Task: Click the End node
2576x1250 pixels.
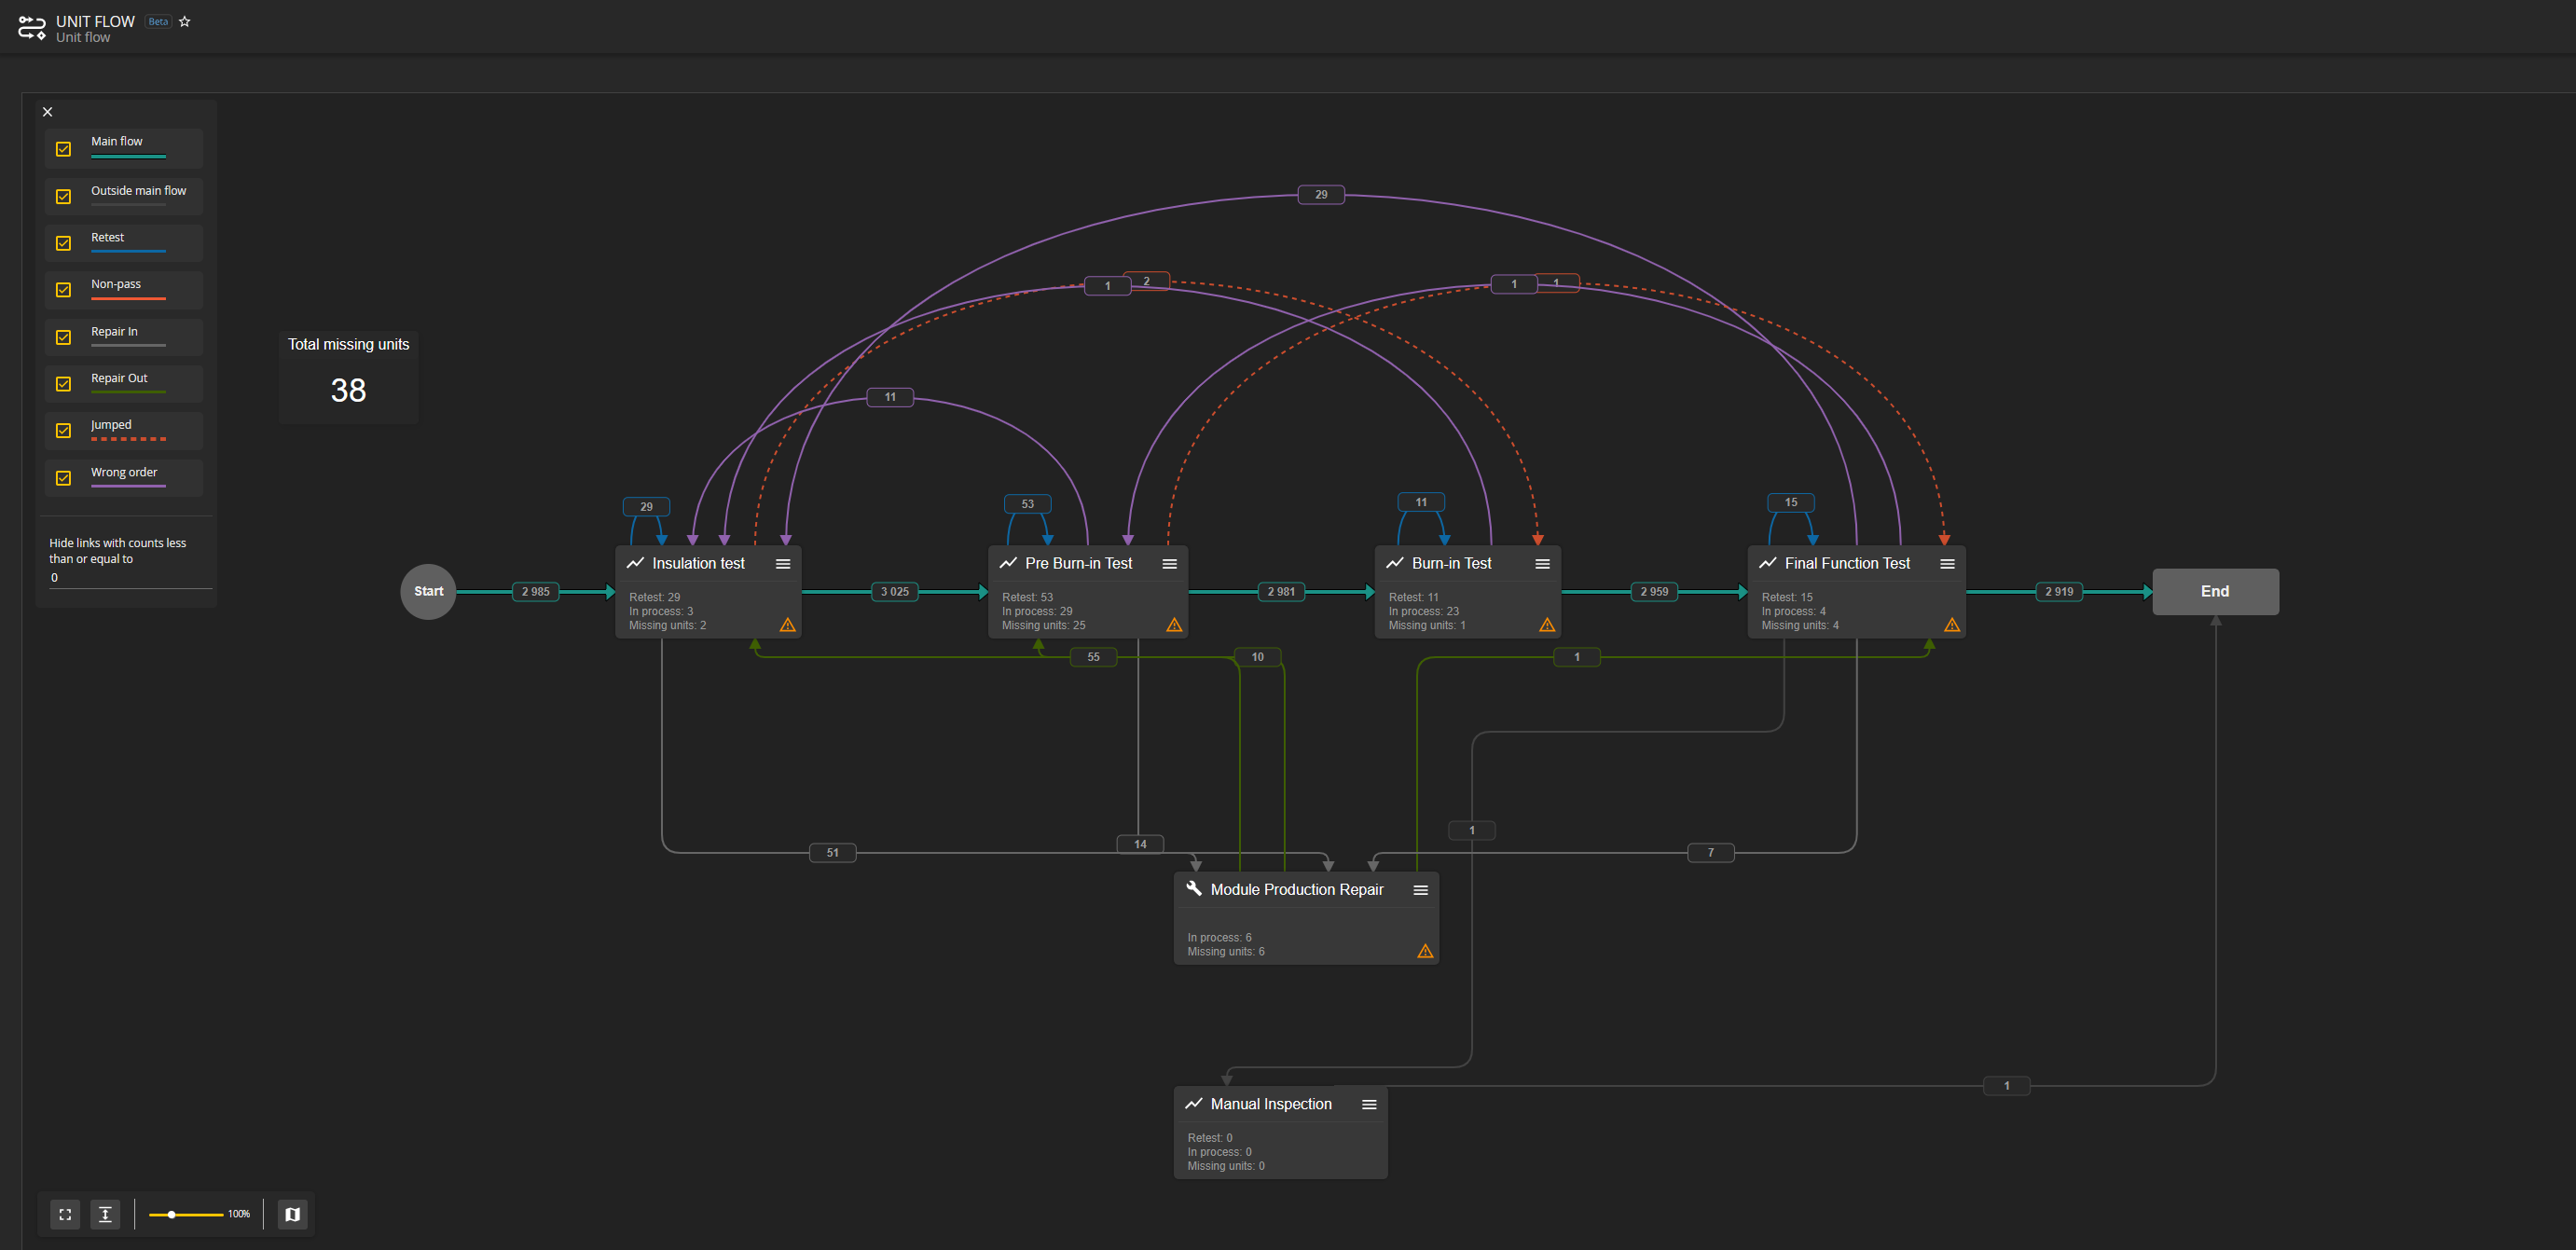Action: coord(2214,591)
